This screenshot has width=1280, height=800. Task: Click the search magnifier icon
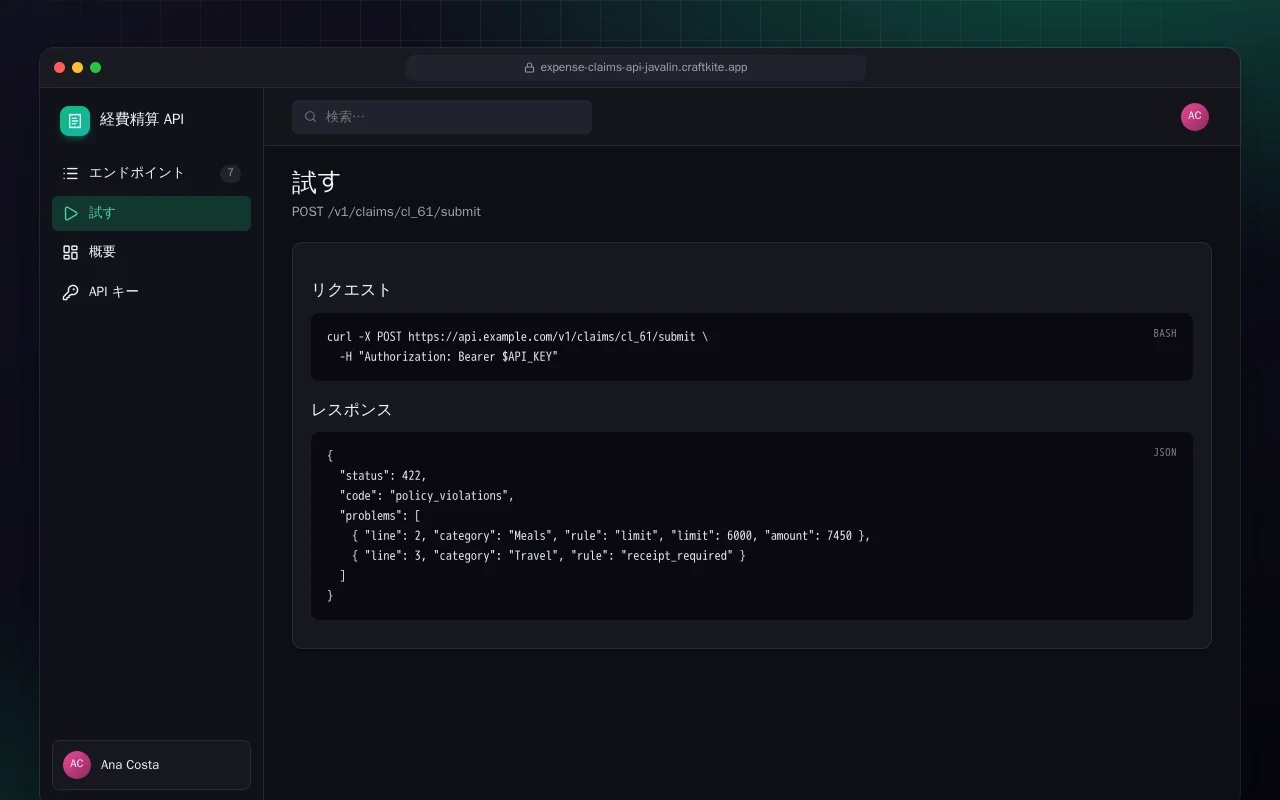point(310,117)
